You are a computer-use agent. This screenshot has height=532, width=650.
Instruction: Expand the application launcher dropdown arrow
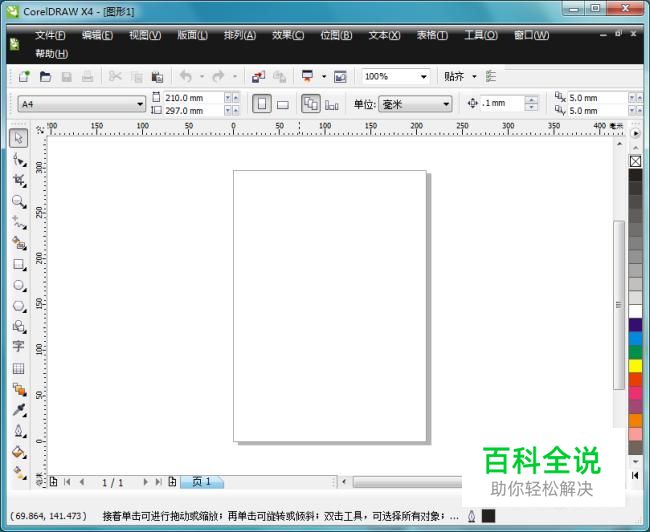pyautogui.click(x=324, y=77)
